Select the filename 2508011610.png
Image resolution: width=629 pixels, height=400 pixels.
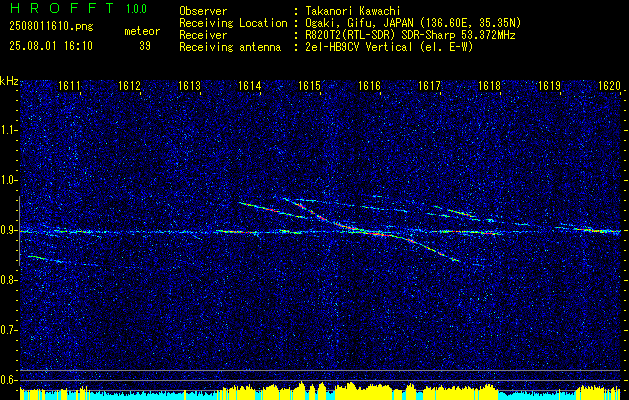[51, 27]
